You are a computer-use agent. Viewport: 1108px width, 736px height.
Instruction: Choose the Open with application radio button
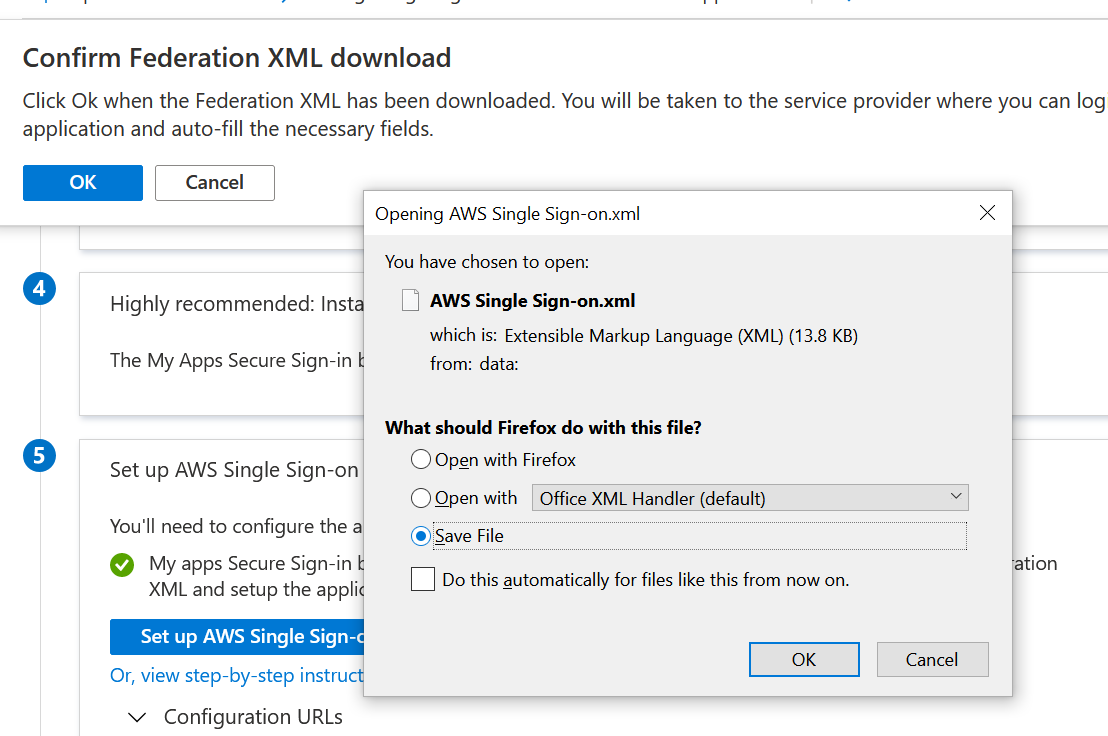tap(420, 498)
